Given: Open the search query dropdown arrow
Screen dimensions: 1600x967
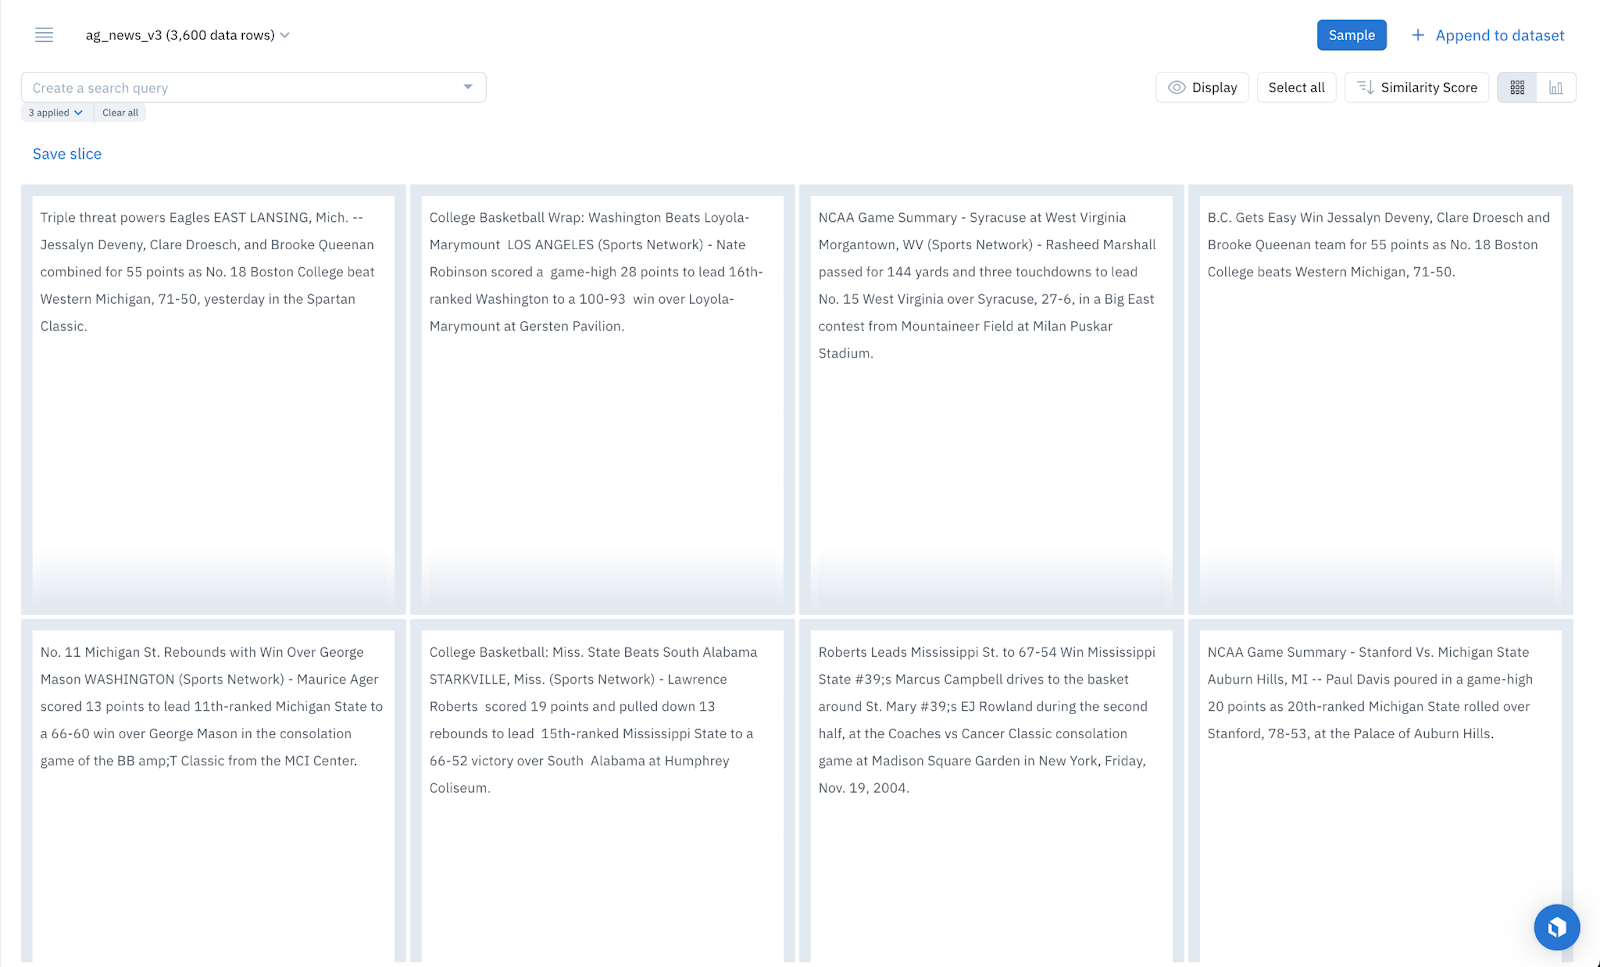Looking at the screenshot, I should tap(468, 87).
